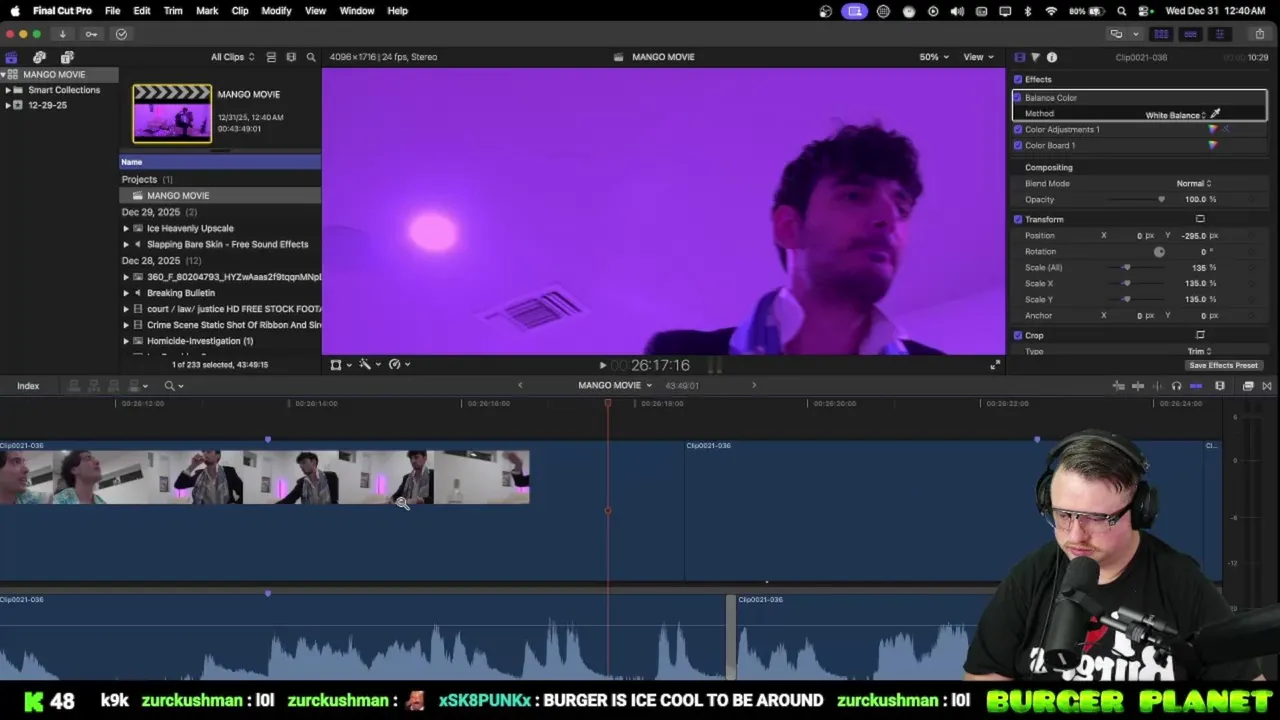Enter viewer full screen mode icon
Screen dimensions: 1280x720
pos(995,365)
